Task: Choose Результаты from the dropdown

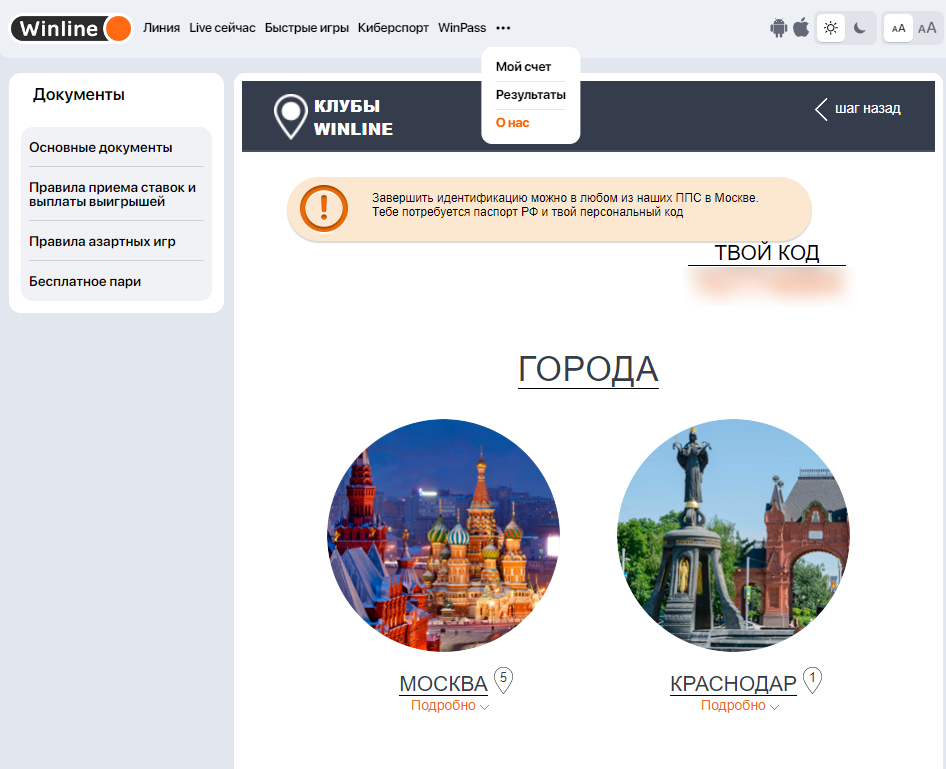Action: 530,95
